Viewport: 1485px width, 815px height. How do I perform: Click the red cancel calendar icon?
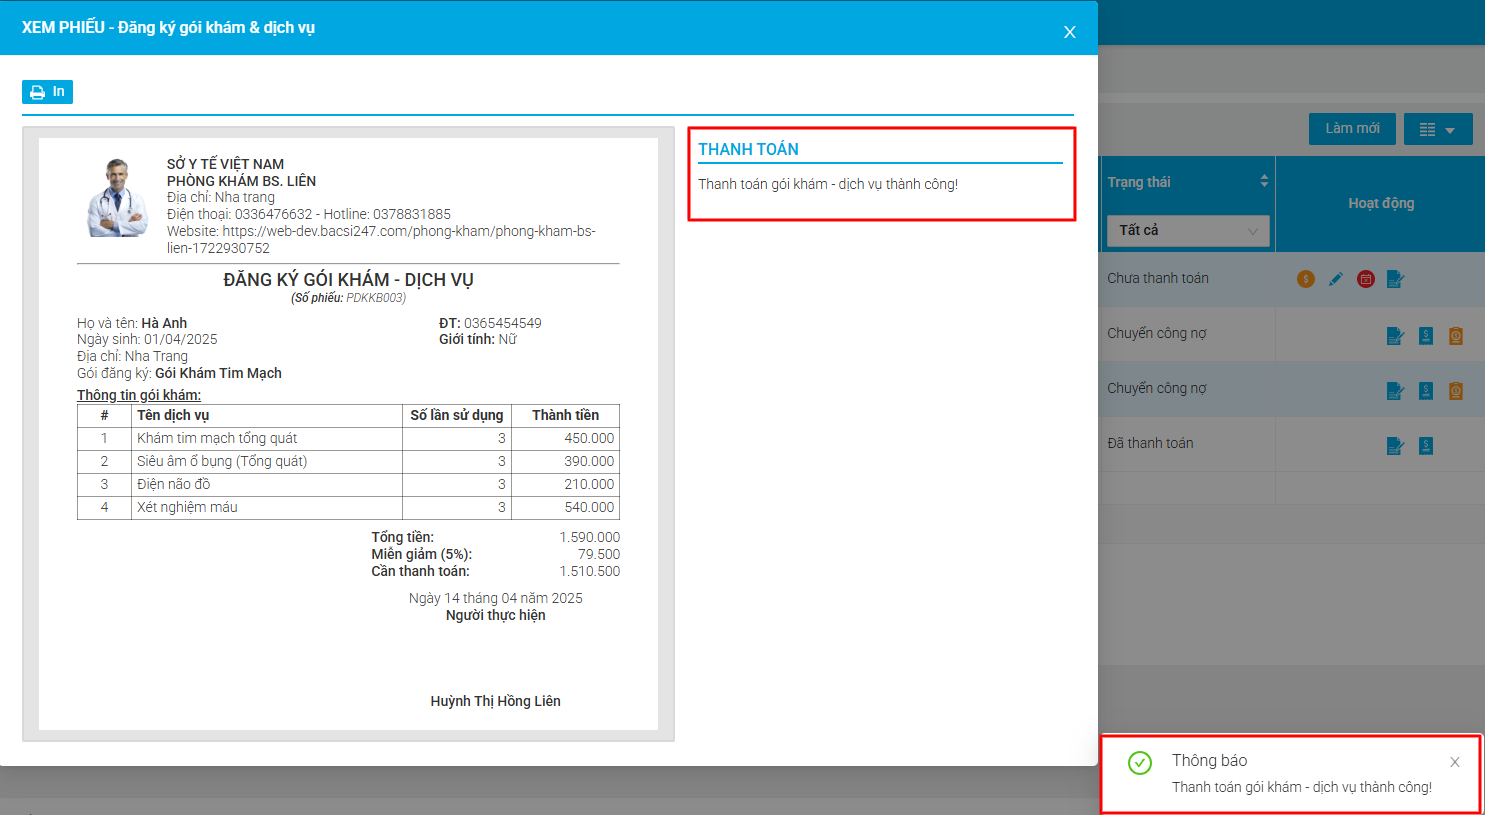pos(1366,279)
